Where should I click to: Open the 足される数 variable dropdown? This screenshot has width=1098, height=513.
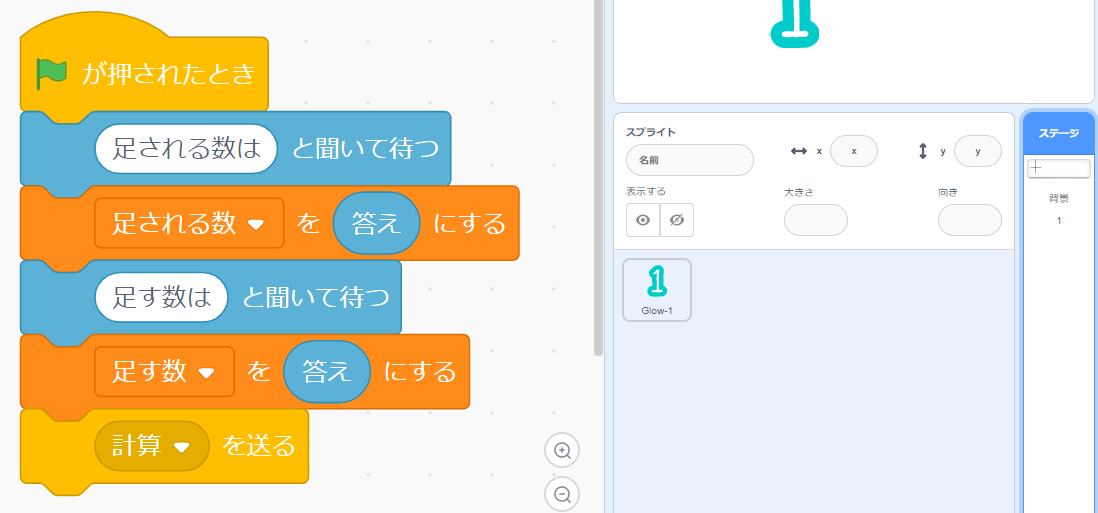point(255,224)
